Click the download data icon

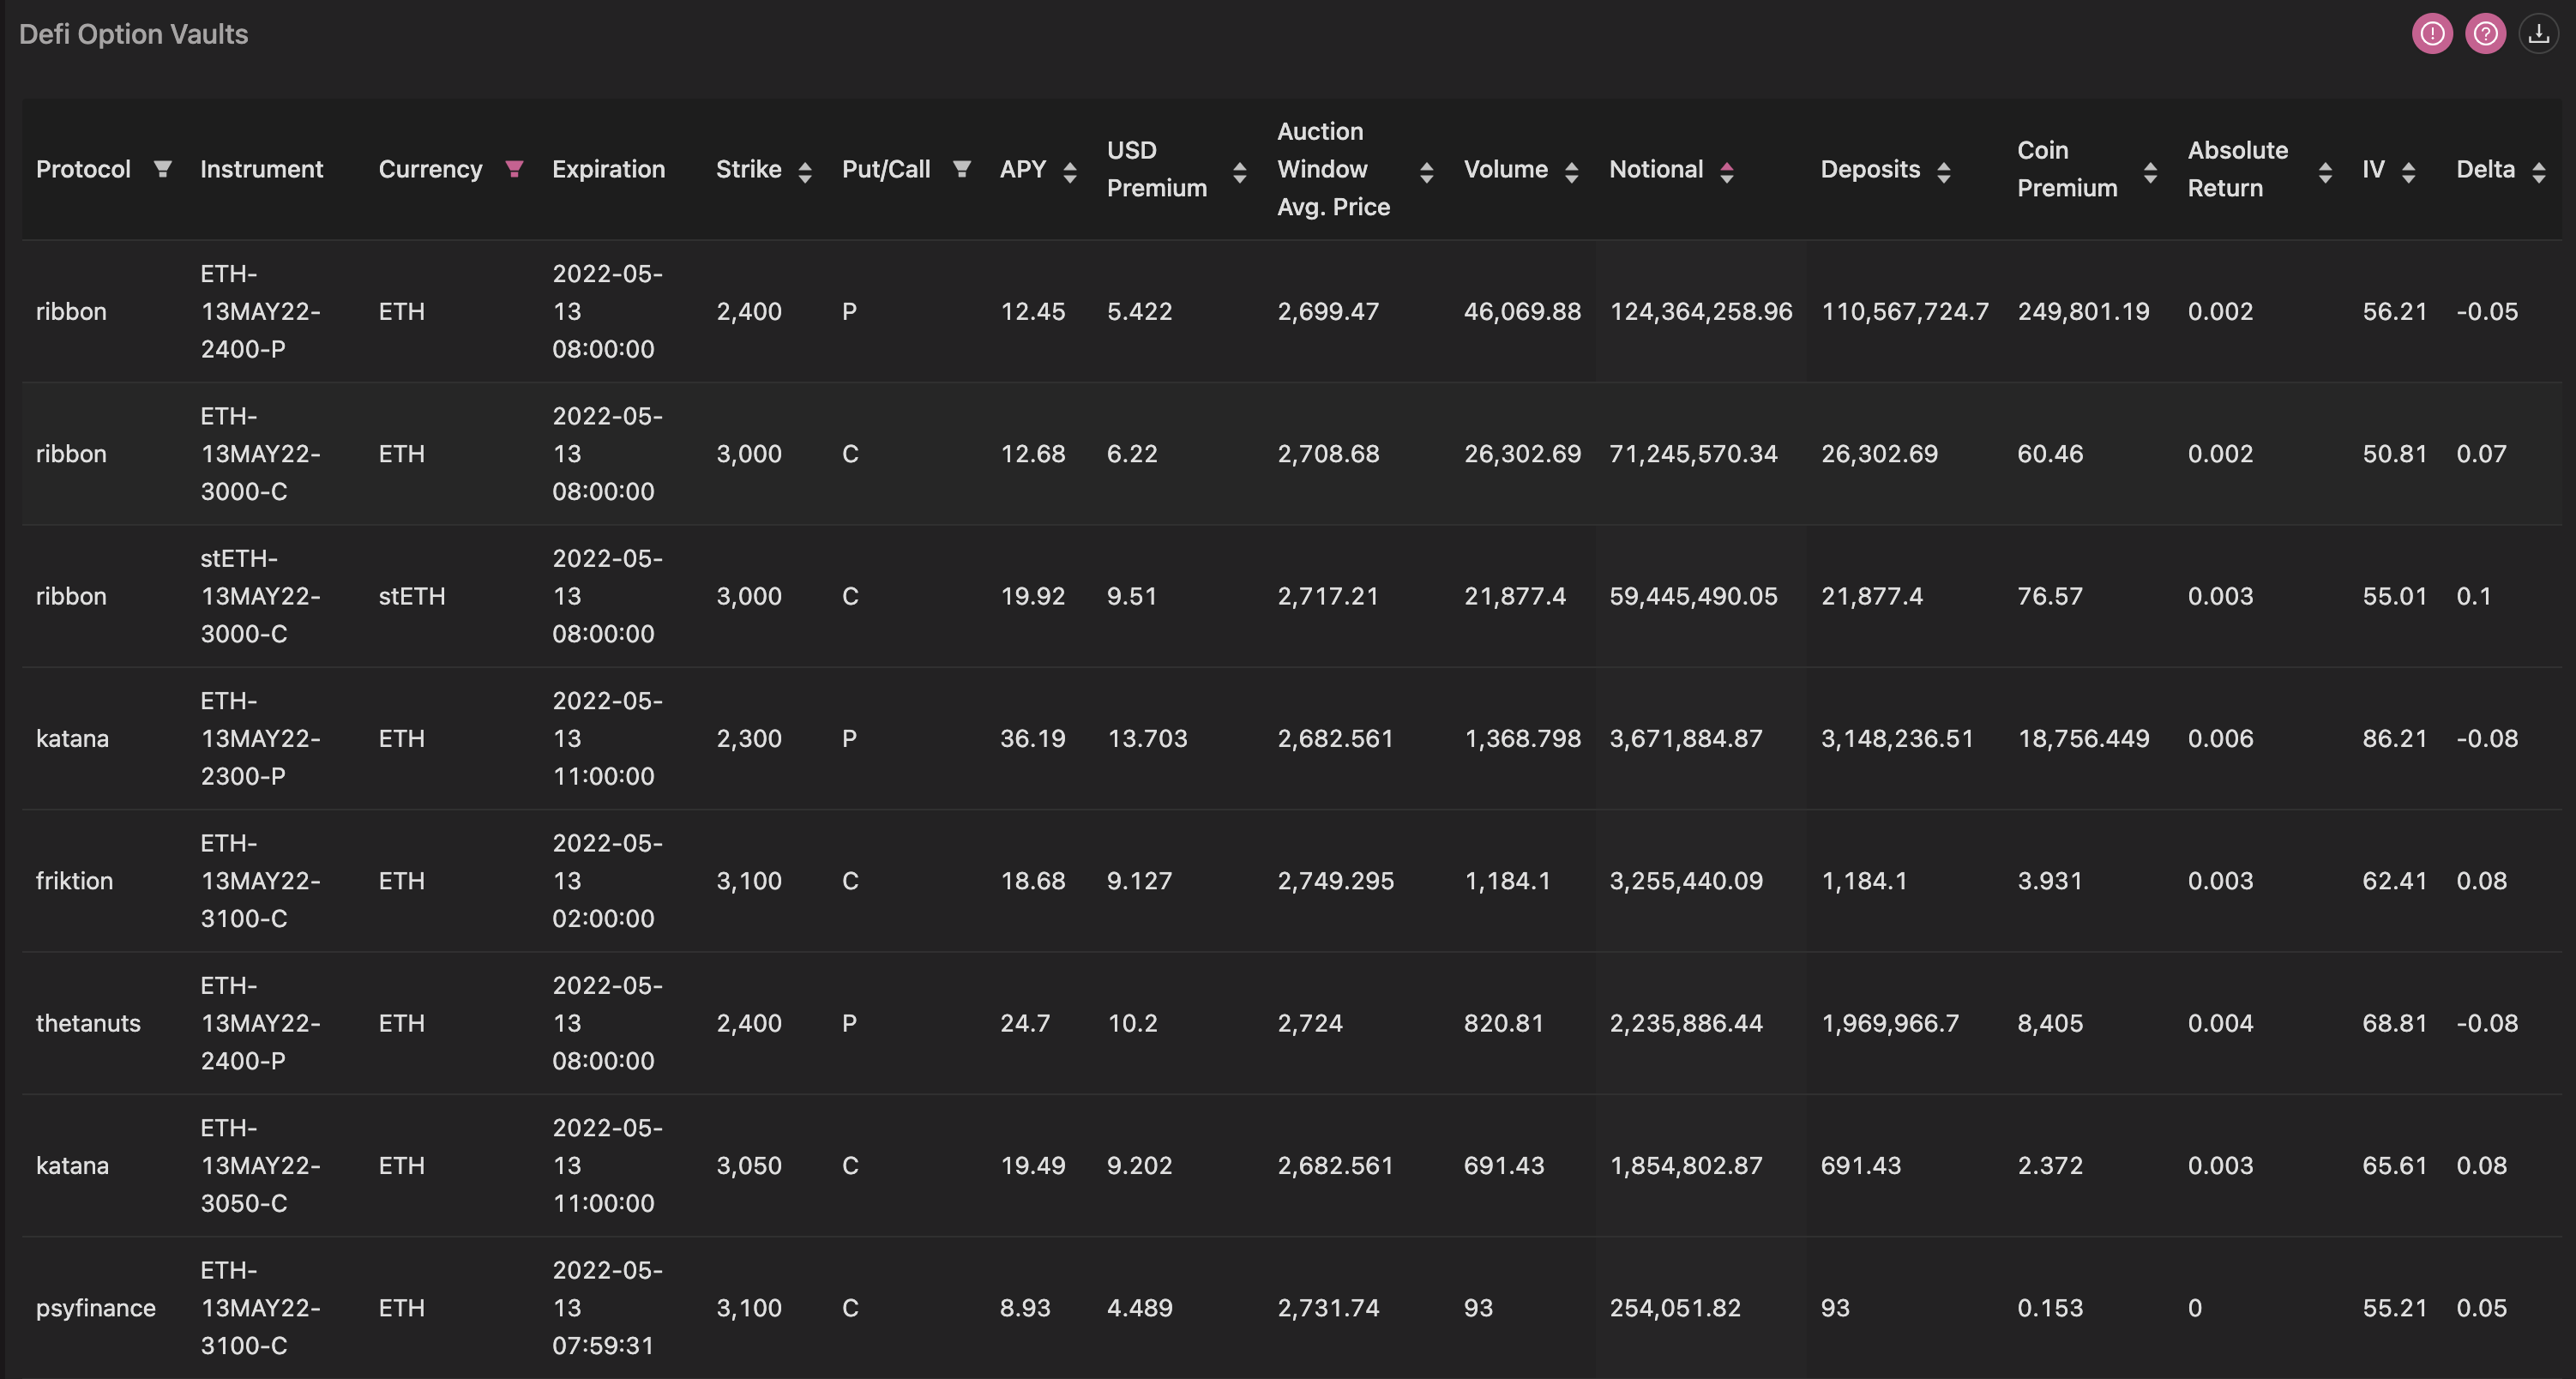click(x=2538, y=34)
